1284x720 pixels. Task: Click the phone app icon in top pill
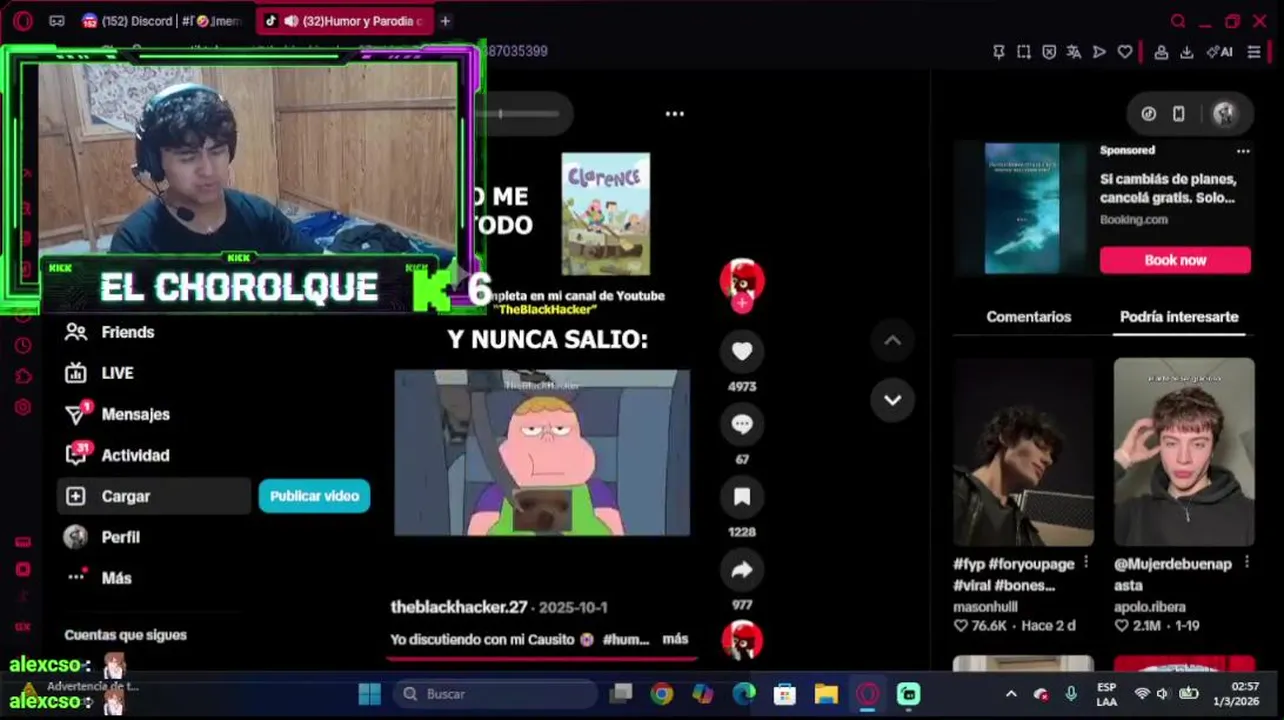(1179, 114)
